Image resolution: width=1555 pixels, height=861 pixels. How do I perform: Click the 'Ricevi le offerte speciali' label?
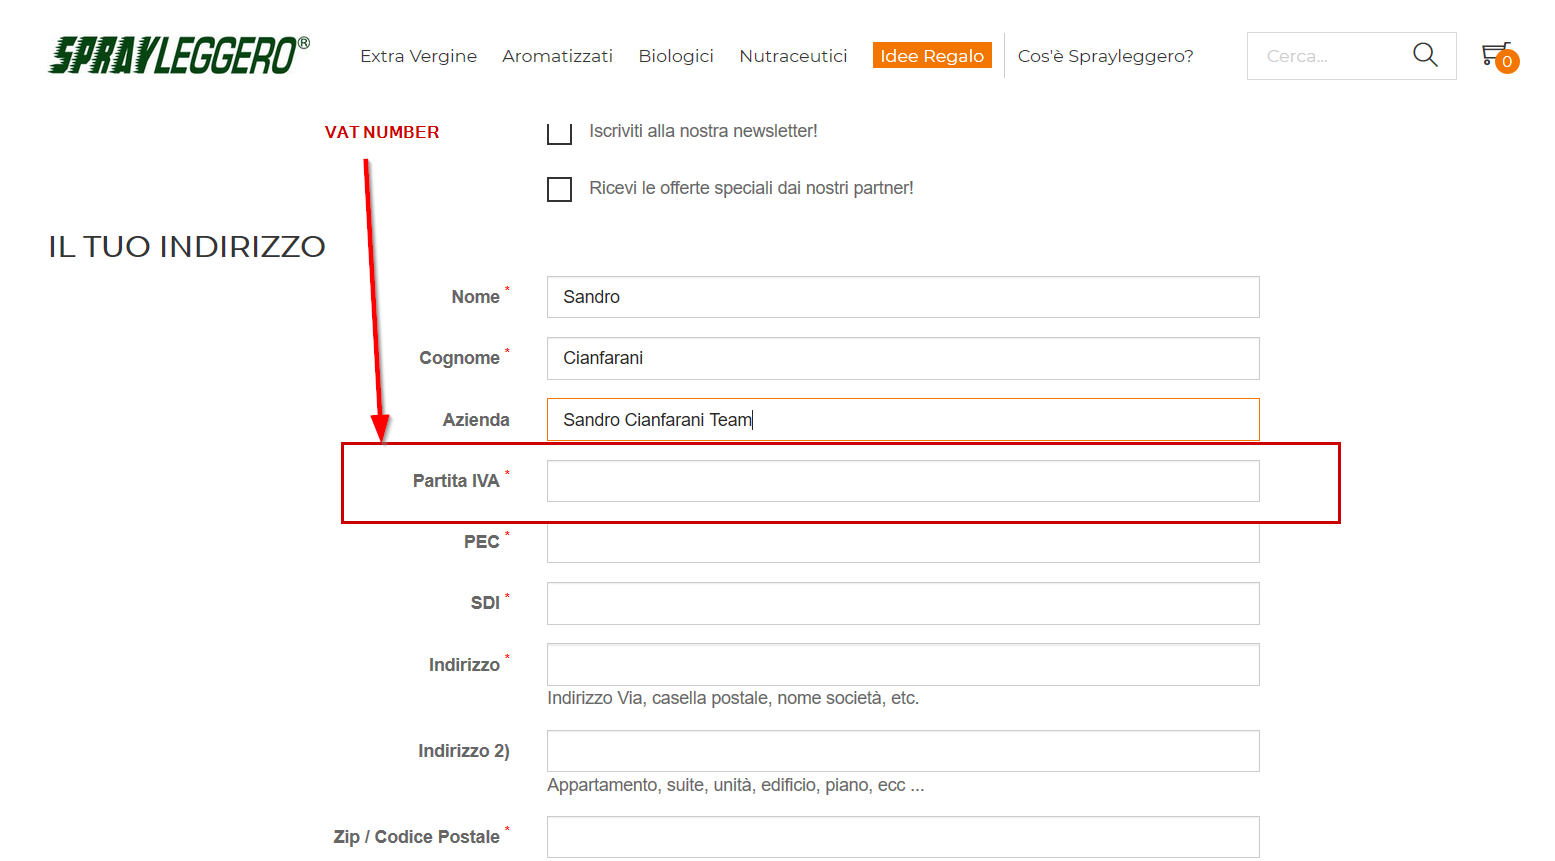[751, 188]
